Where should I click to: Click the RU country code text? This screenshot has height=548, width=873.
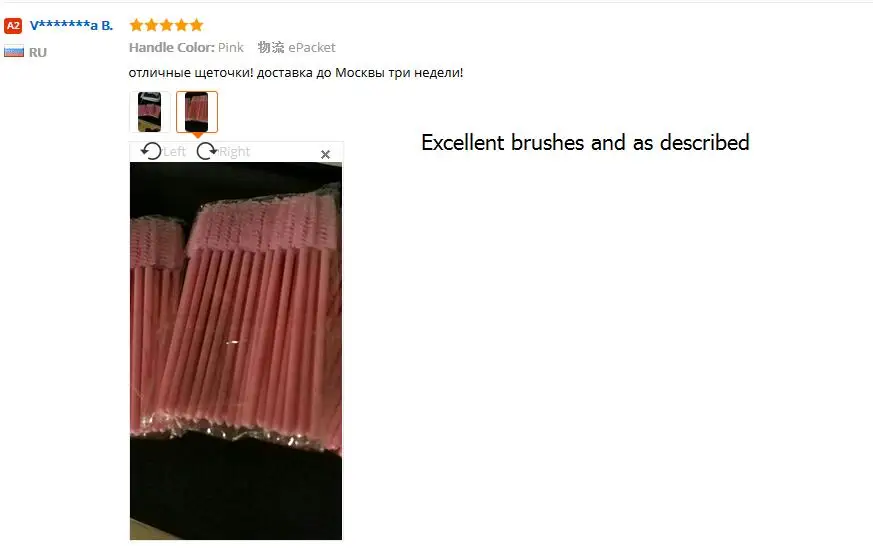[x=38, y=52]
